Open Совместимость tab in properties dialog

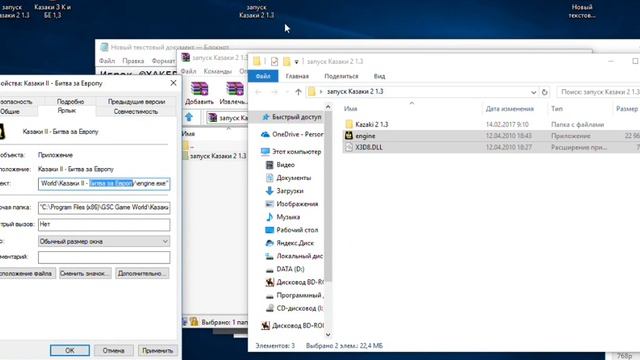coord(136,111)
